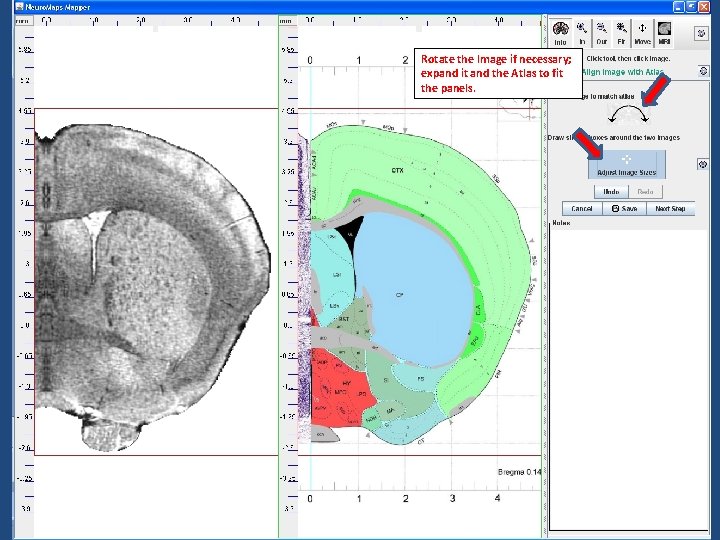Click icon button right of Adjust Image Sizes
Viewport: 720px width, 540px height.
coord(703,164)
